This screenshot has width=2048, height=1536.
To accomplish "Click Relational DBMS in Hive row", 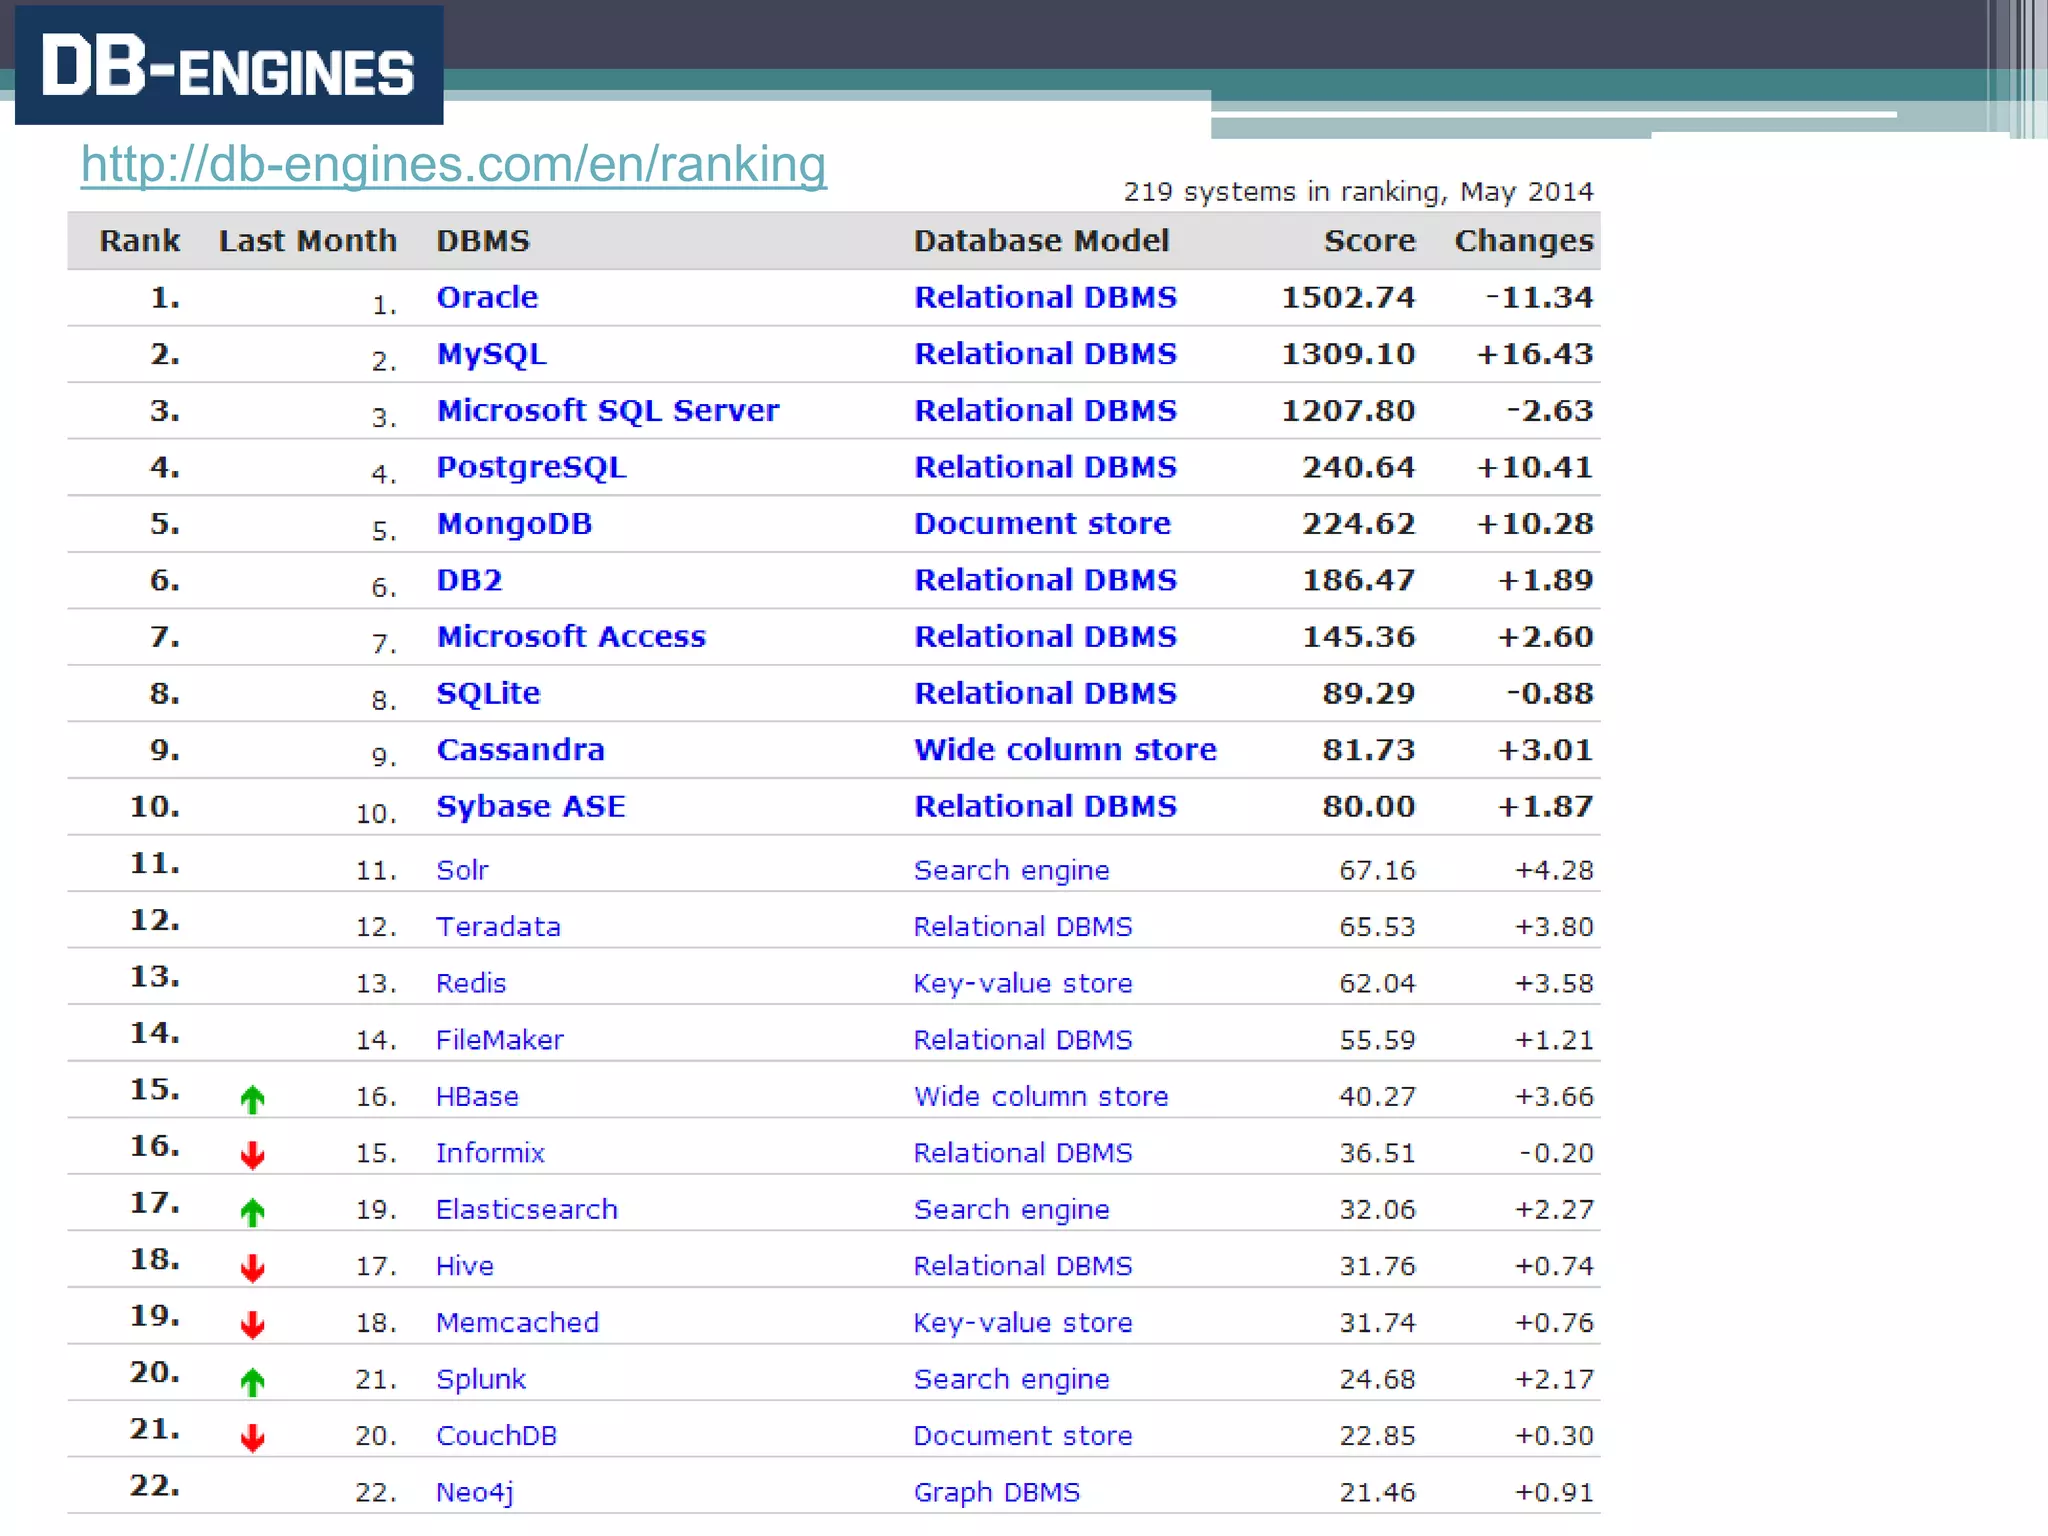I will pyautogui.click(x=1023, y=1266).
